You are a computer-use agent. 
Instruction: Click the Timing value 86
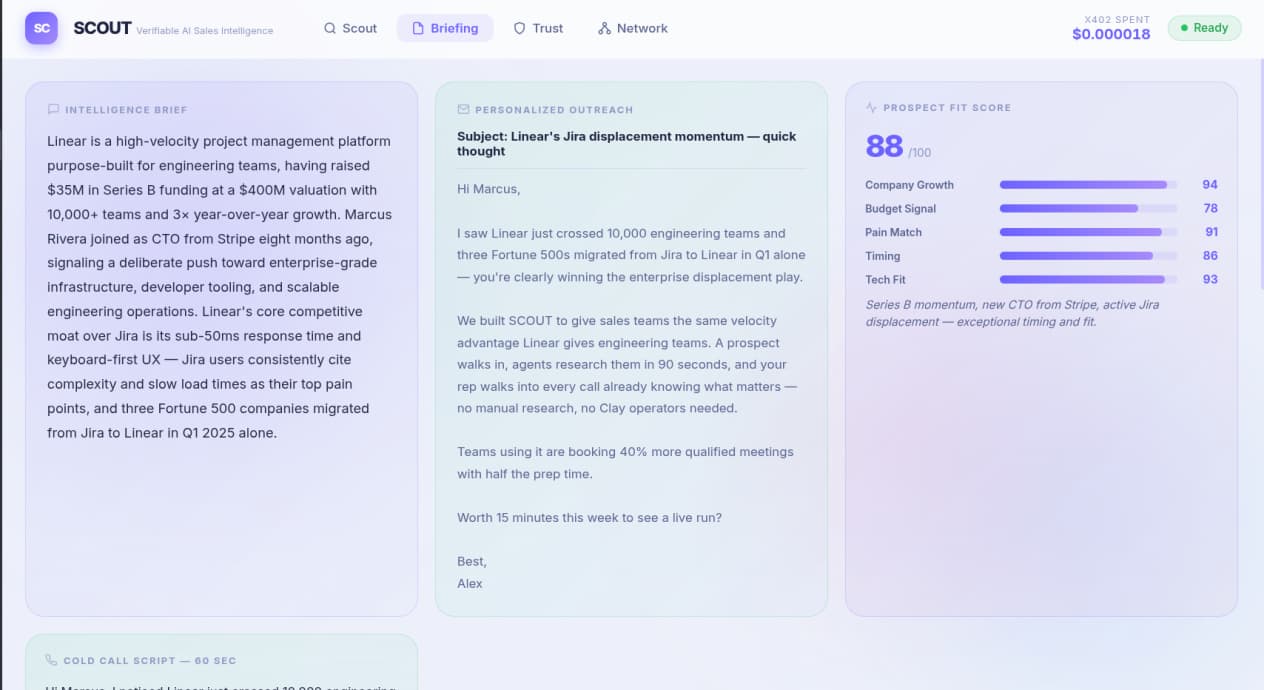point(1210,256)
